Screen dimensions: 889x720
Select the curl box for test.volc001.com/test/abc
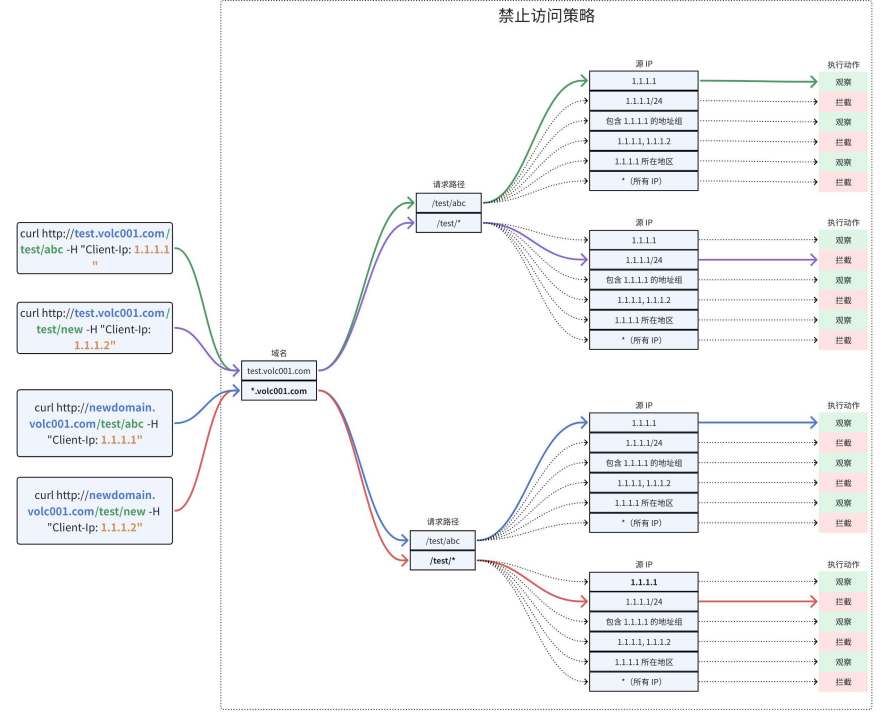click(95, 248)
